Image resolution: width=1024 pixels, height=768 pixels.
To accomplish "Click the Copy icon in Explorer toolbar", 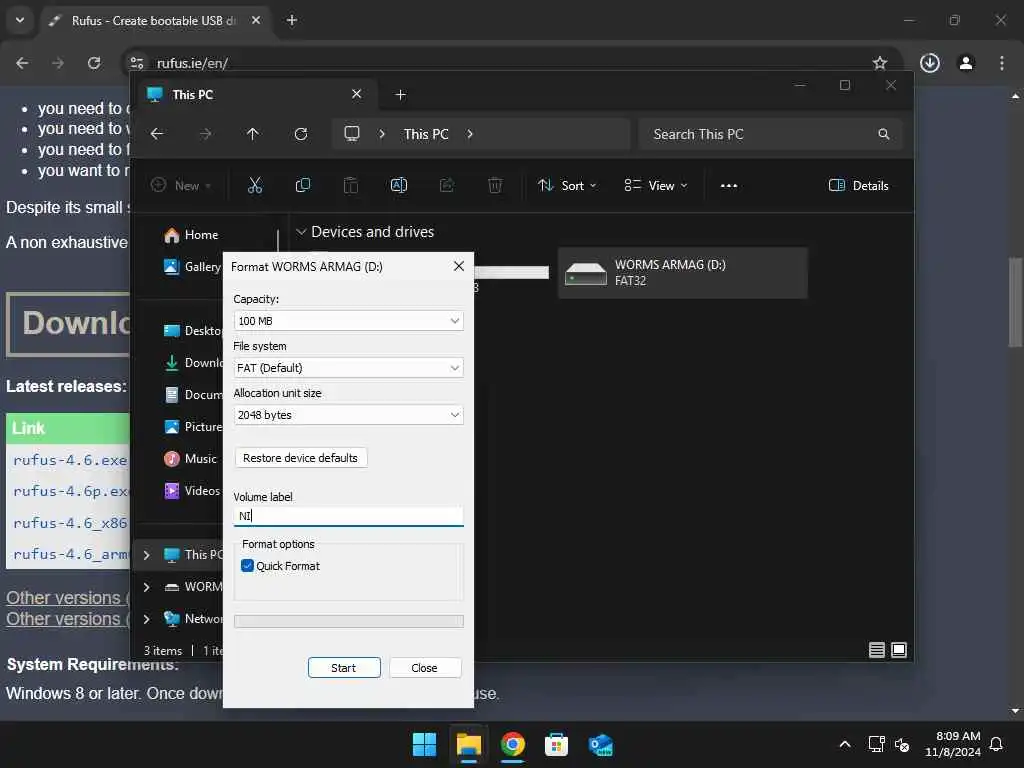I will (302, 185).
